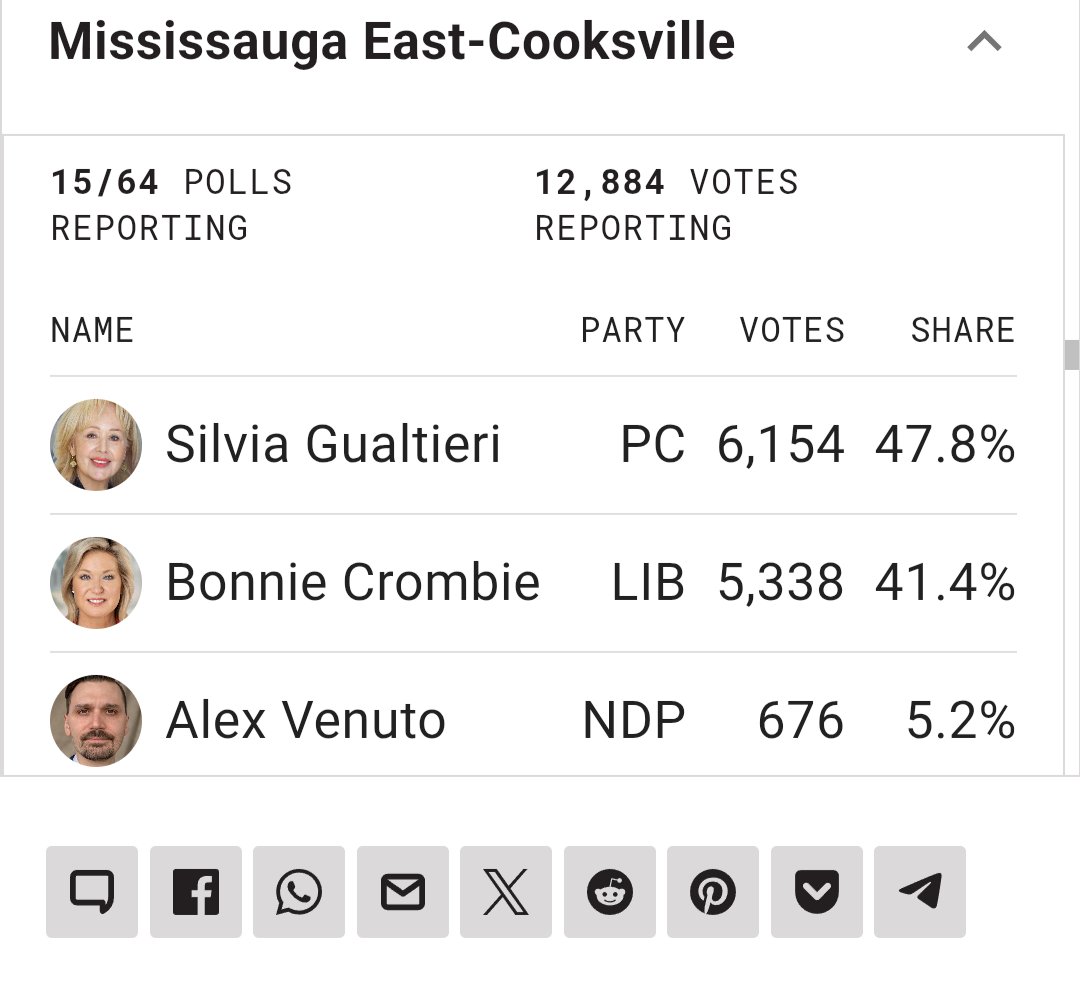Click Bonnie Crombie's photo
1080x992 pixels.
[96, 583]
